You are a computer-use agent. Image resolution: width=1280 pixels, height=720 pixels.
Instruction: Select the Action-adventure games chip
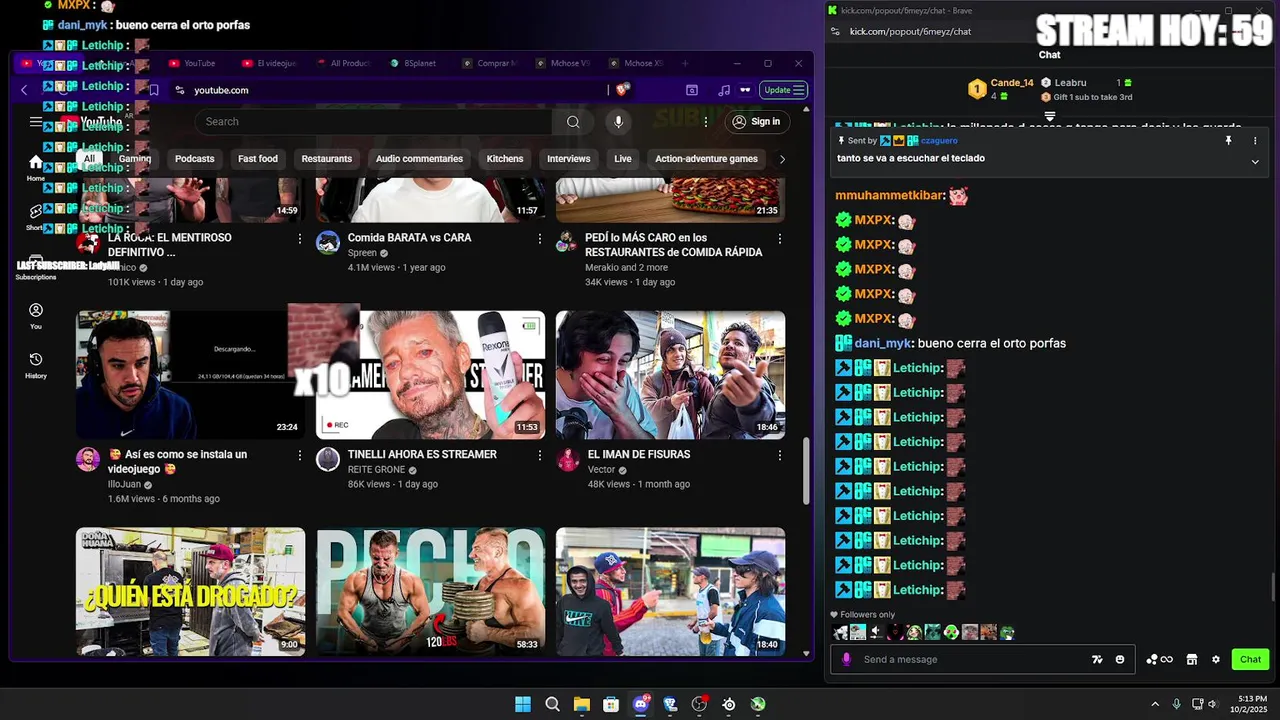point(706,159)
